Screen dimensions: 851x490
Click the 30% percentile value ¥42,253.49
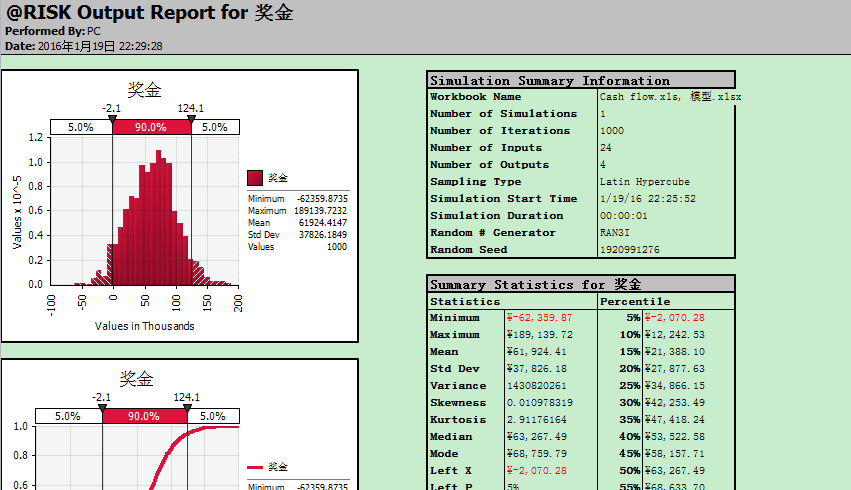(x=675, y=403)
